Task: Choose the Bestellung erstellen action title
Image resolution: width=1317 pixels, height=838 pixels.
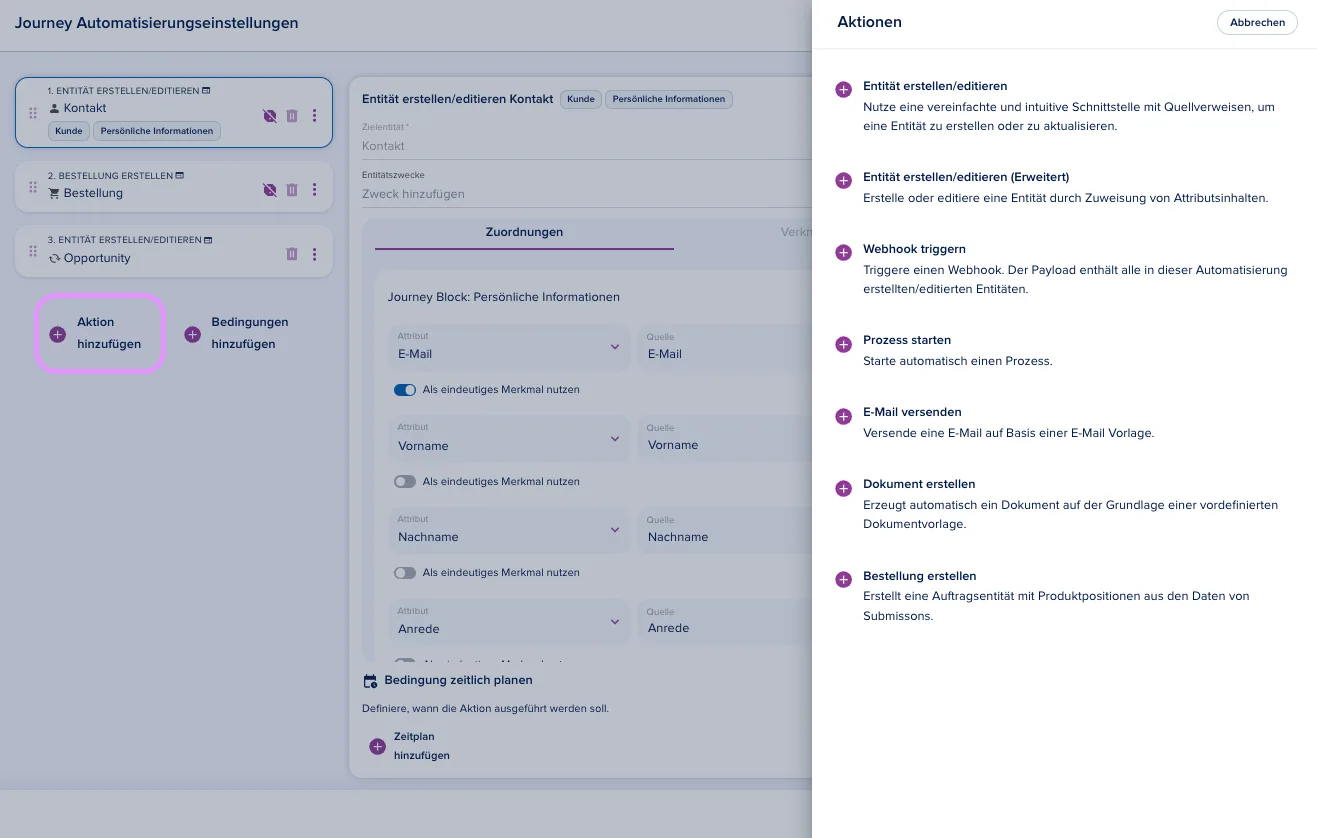Action: (919, 576)
